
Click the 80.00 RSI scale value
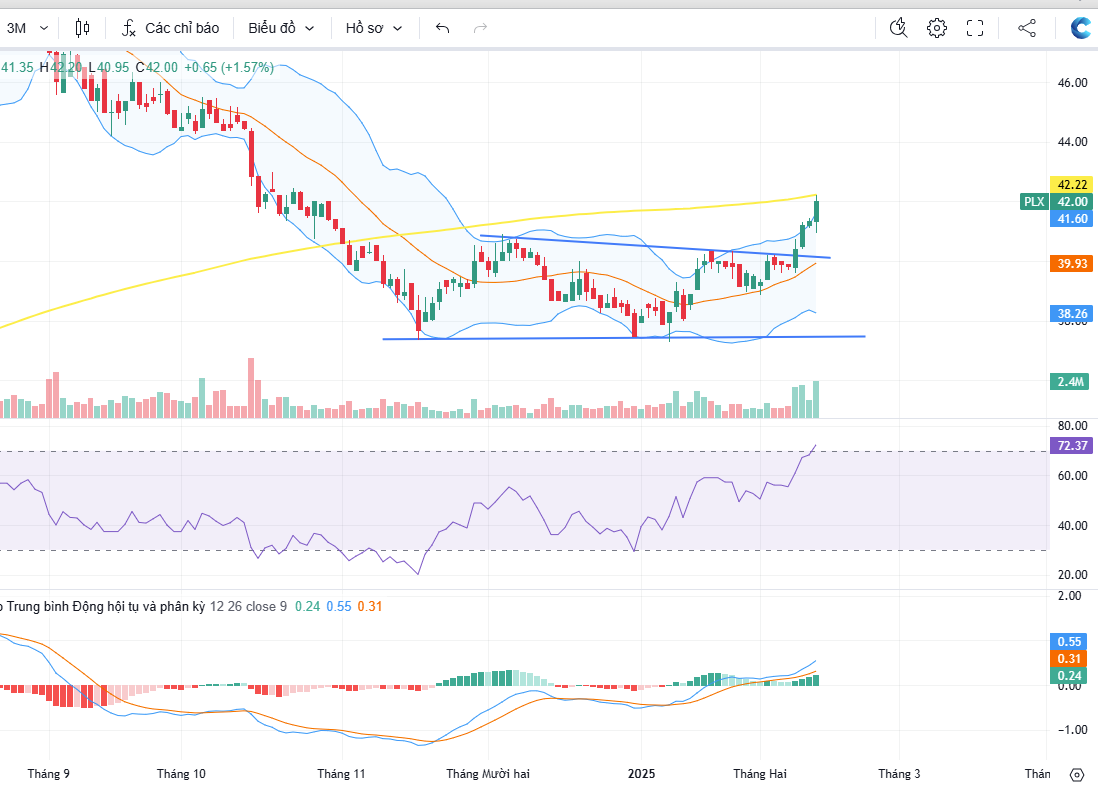(x=1072, y=426)
